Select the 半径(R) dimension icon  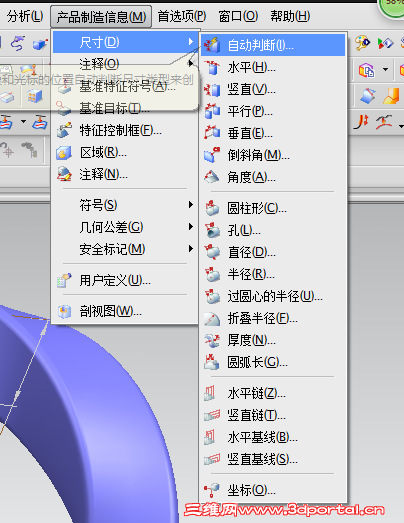click(212, 274)
